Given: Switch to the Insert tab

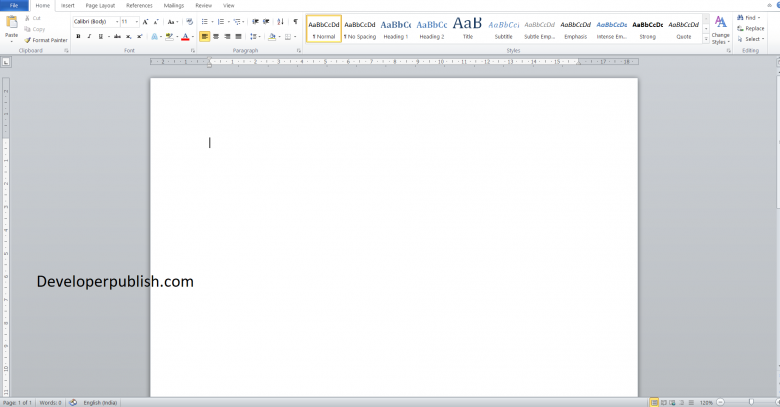Looking at the screenshot, I should pos(68,5).
